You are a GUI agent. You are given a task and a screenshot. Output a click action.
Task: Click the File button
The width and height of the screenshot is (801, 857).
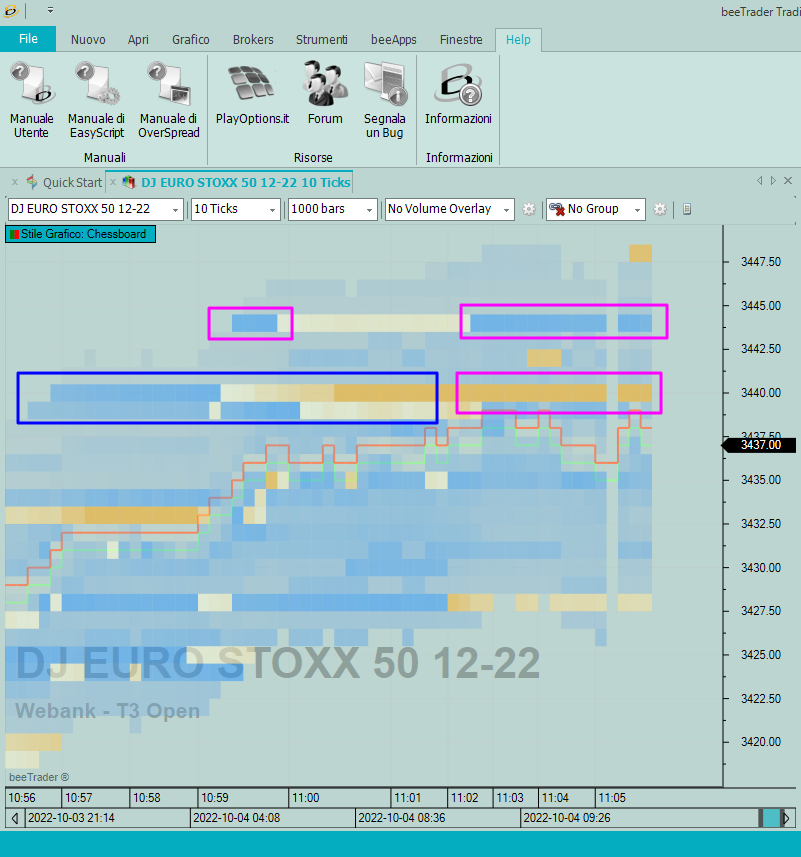pyautogui.click(x=28, y=39)
